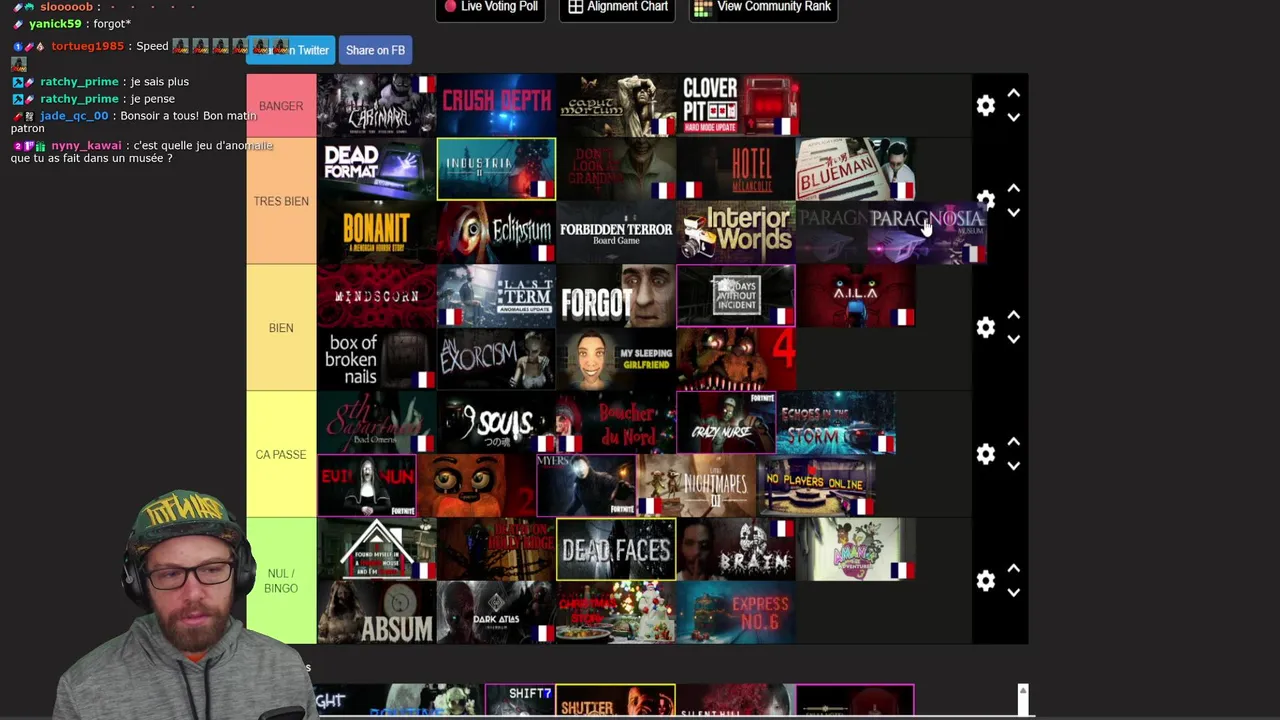Click chat username jade_qc_00

pos(74,116)
